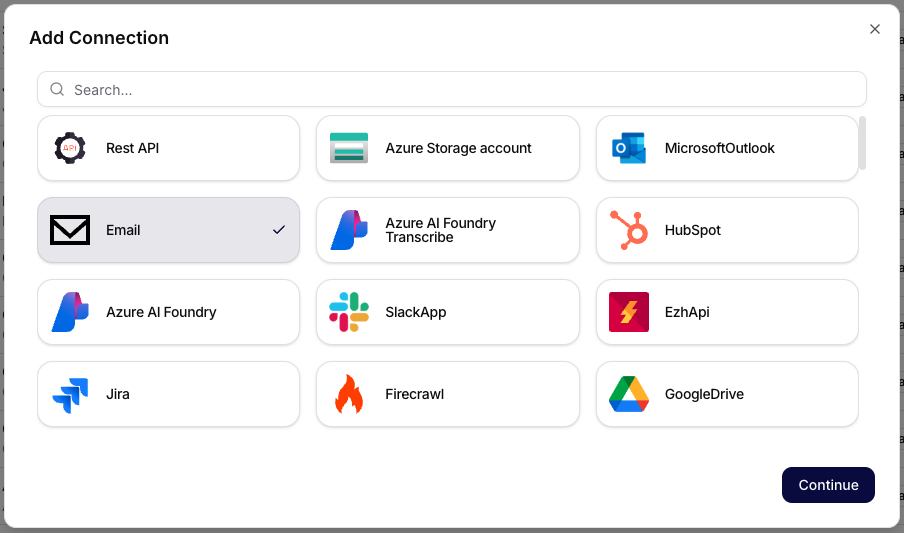Click the Search connections input field
The height and width of the screenshot is (533, 904).
coord(460,89)
